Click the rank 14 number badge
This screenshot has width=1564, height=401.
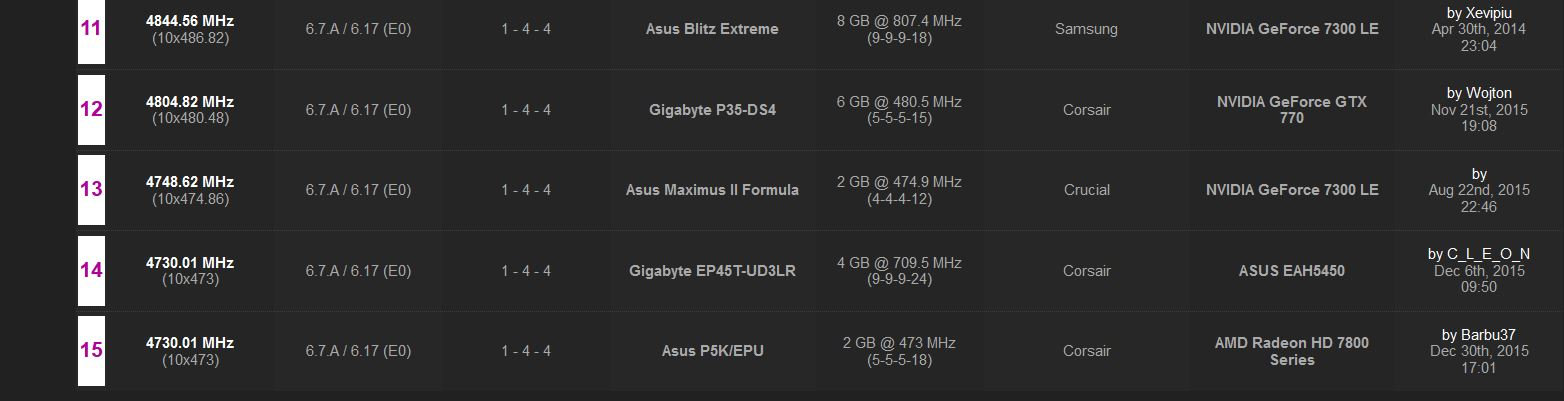coord(91,270)
